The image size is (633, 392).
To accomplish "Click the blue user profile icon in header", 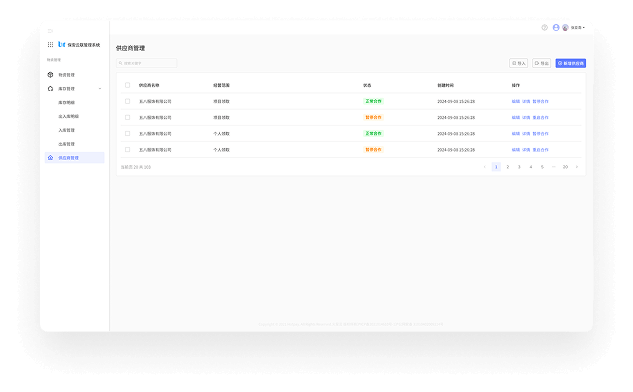I will pos(556,27).
